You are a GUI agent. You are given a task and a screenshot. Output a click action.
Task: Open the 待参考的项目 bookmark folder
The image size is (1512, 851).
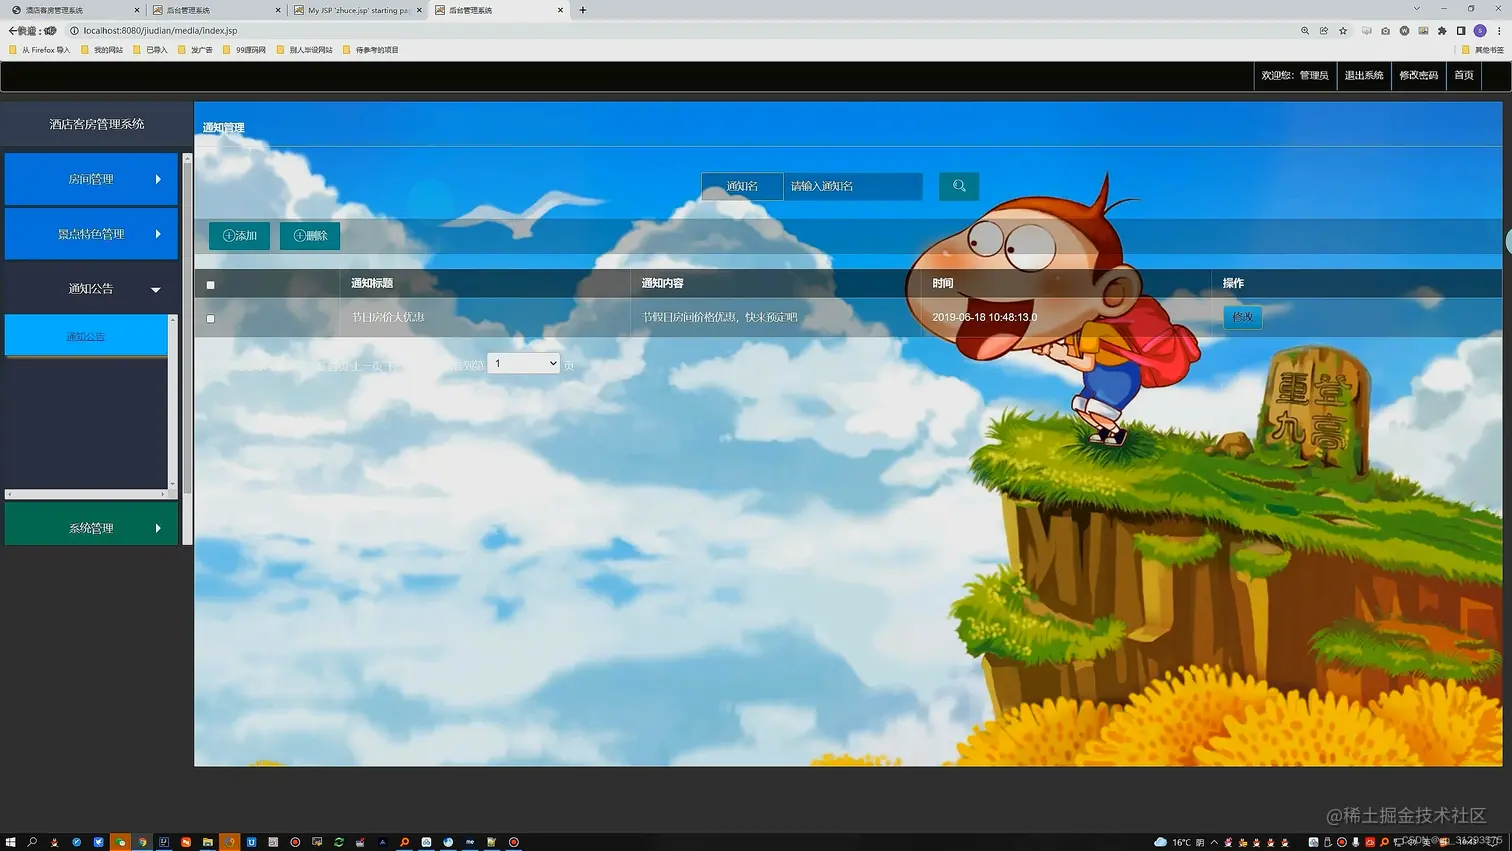(370, 50)
